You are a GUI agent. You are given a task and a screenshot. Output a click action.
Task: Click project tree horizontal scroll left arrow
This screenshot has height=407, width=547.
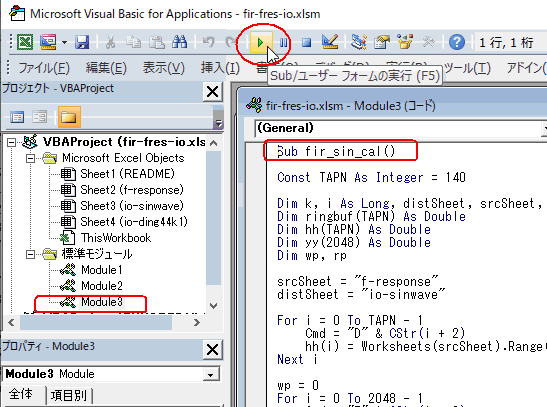[x=11, y=323]
